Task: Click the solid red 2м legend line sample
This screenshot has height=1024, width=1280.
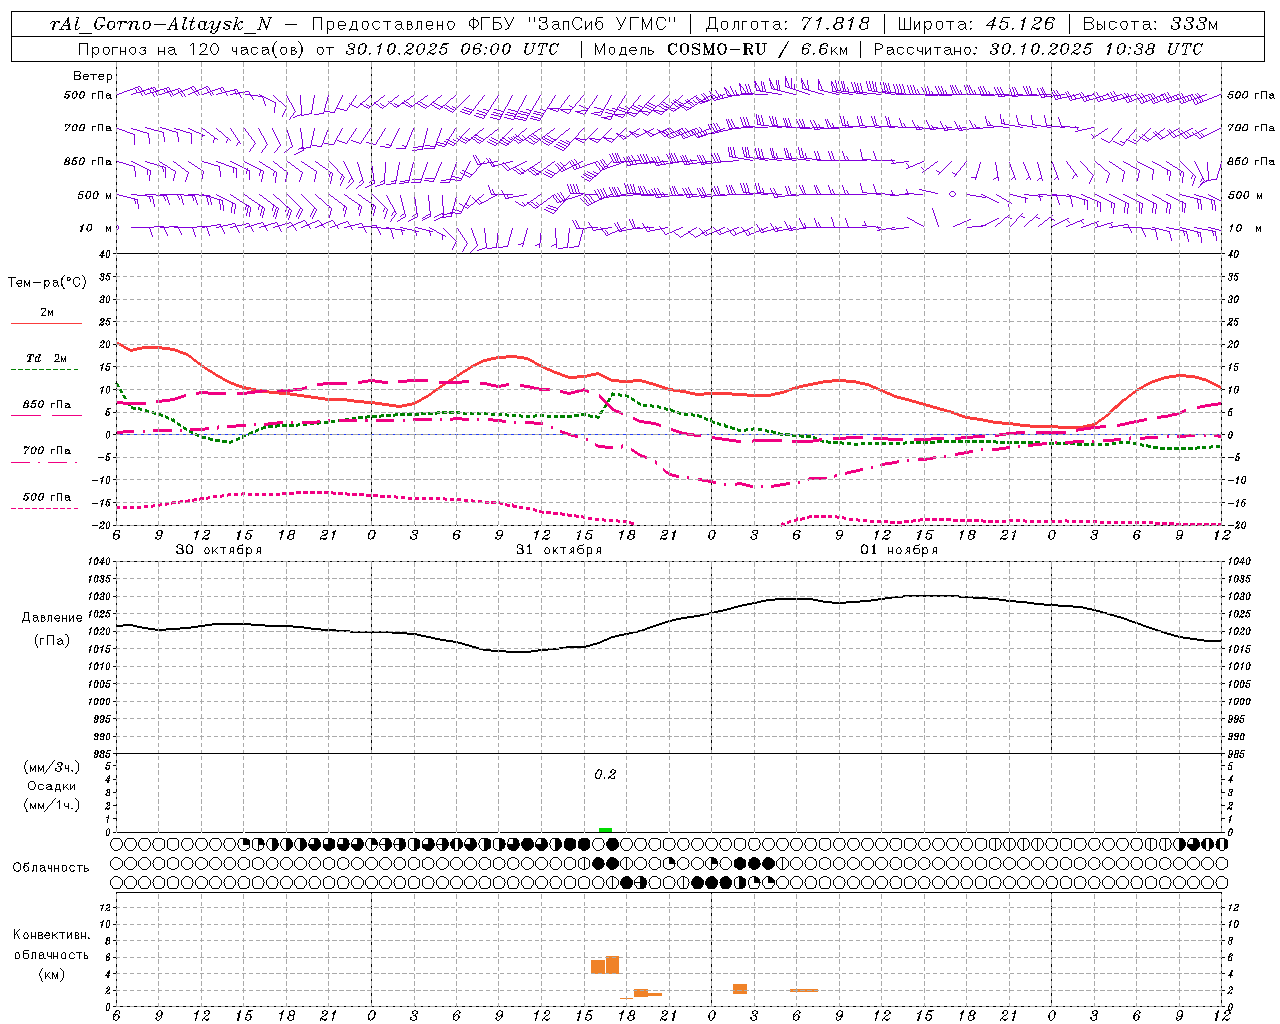Action: point(46,323)
